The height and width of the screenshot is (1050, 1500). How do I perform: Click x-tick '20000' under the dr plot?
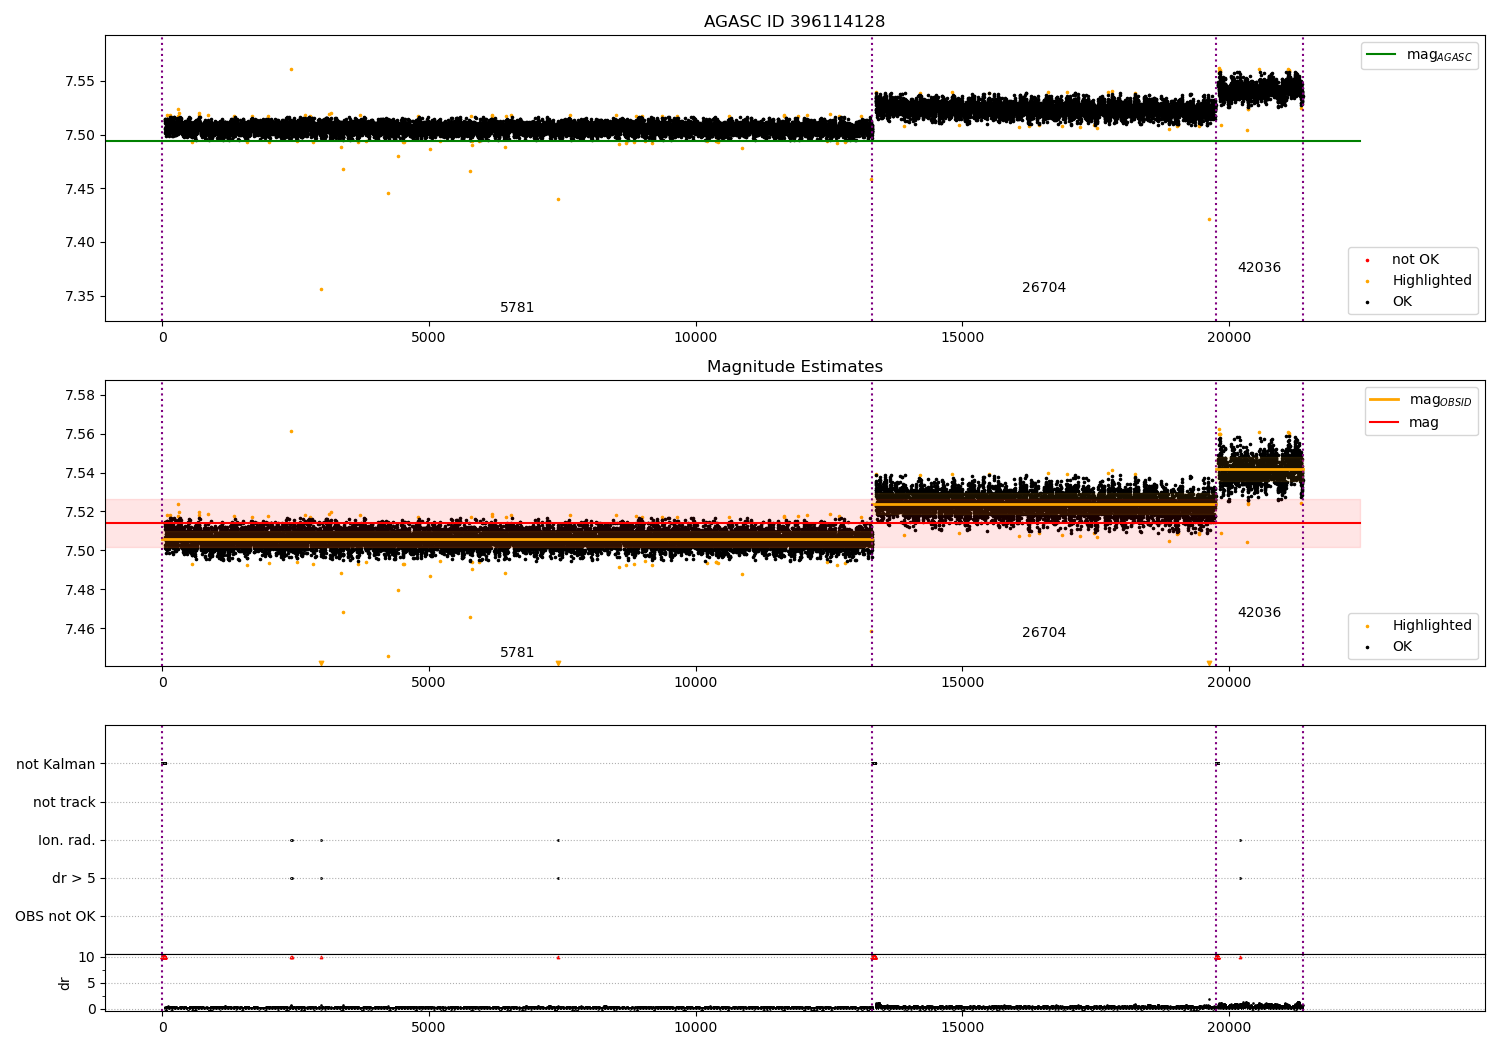point(1229,1028)
